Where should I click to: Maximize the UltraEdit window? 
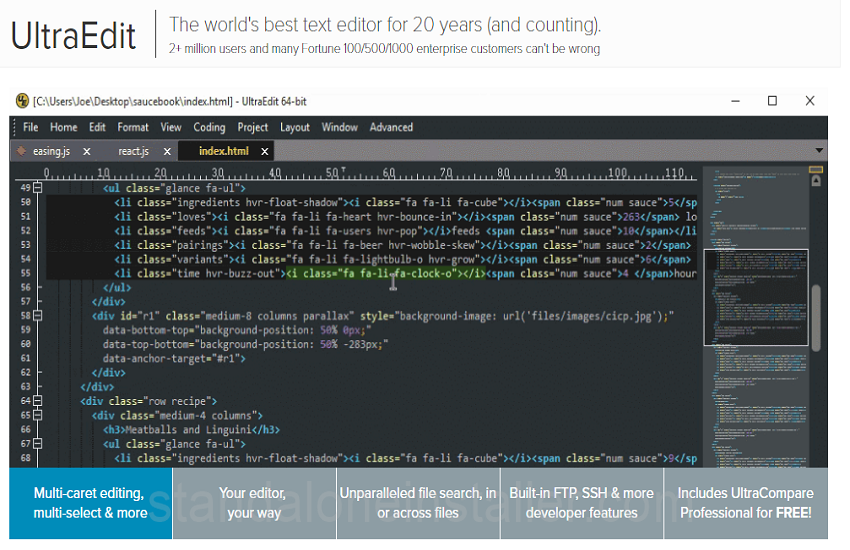point(772,101)
